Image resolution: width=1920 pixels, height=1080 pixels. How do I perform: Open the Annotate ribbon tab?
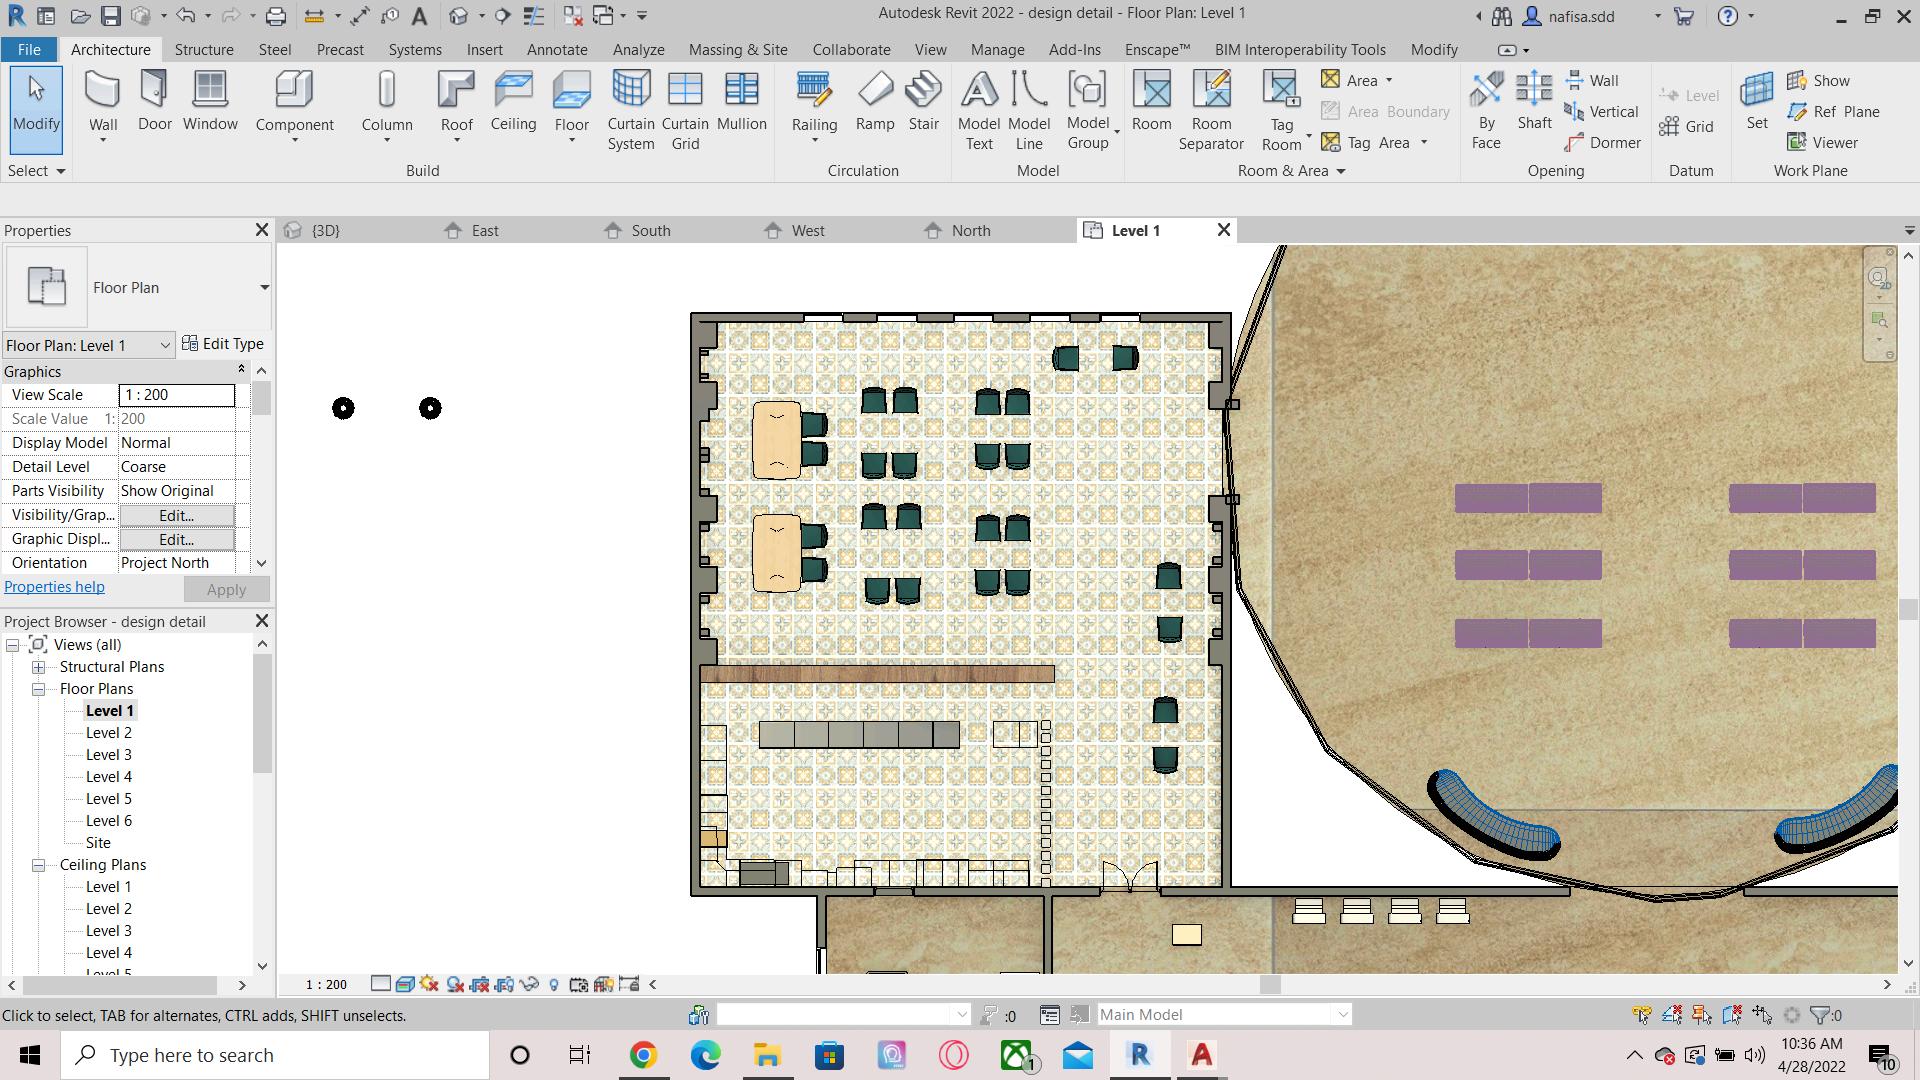[x=557, y=49]
